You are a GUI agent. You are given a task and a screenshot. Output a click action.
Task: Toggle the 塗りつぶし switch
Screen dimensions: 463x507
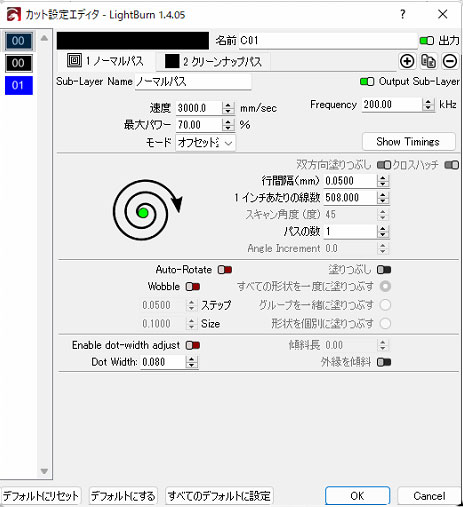(x=384, y=269)
